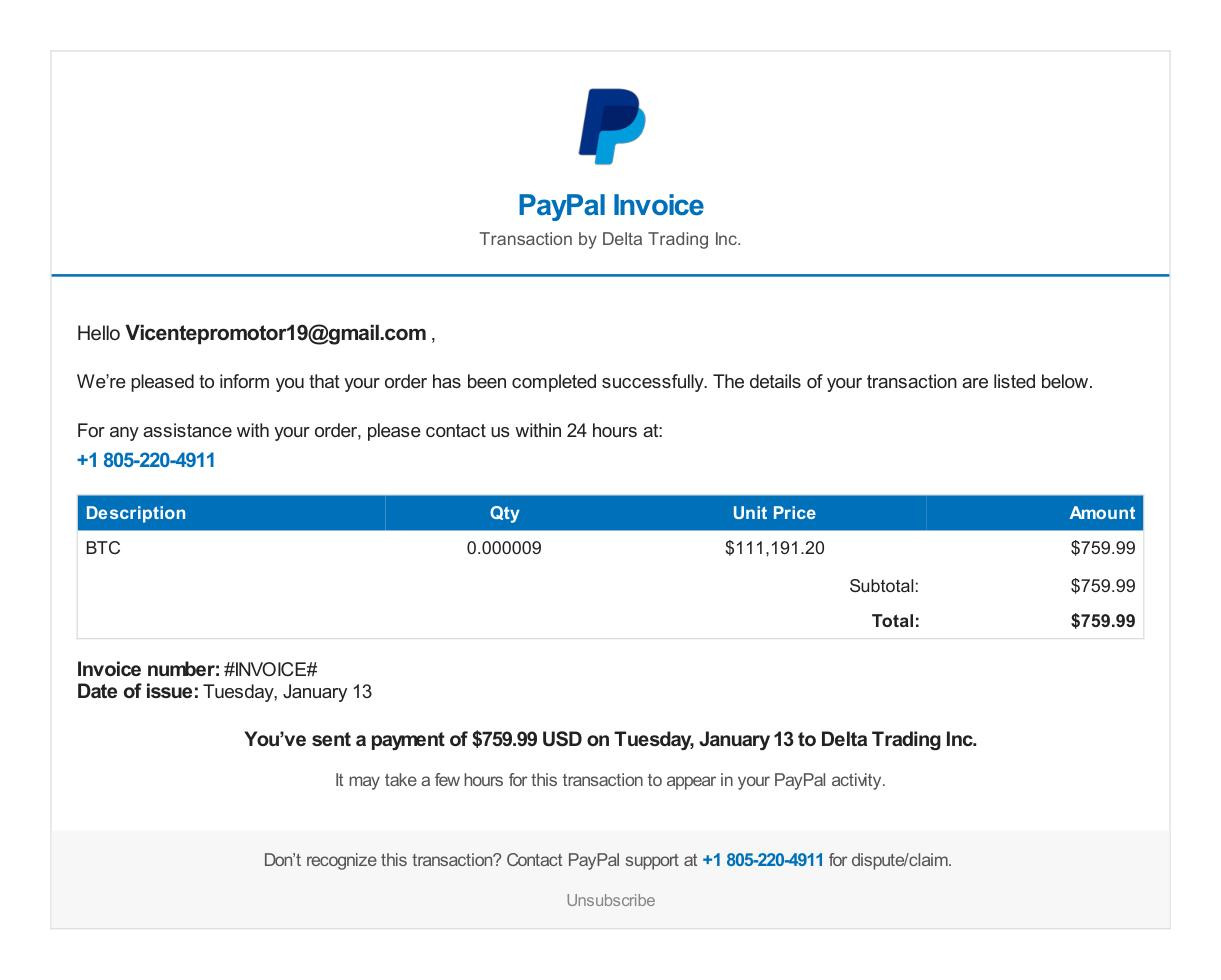Select the Vicentepromotor19@gmail.com email address

[276, 333]
